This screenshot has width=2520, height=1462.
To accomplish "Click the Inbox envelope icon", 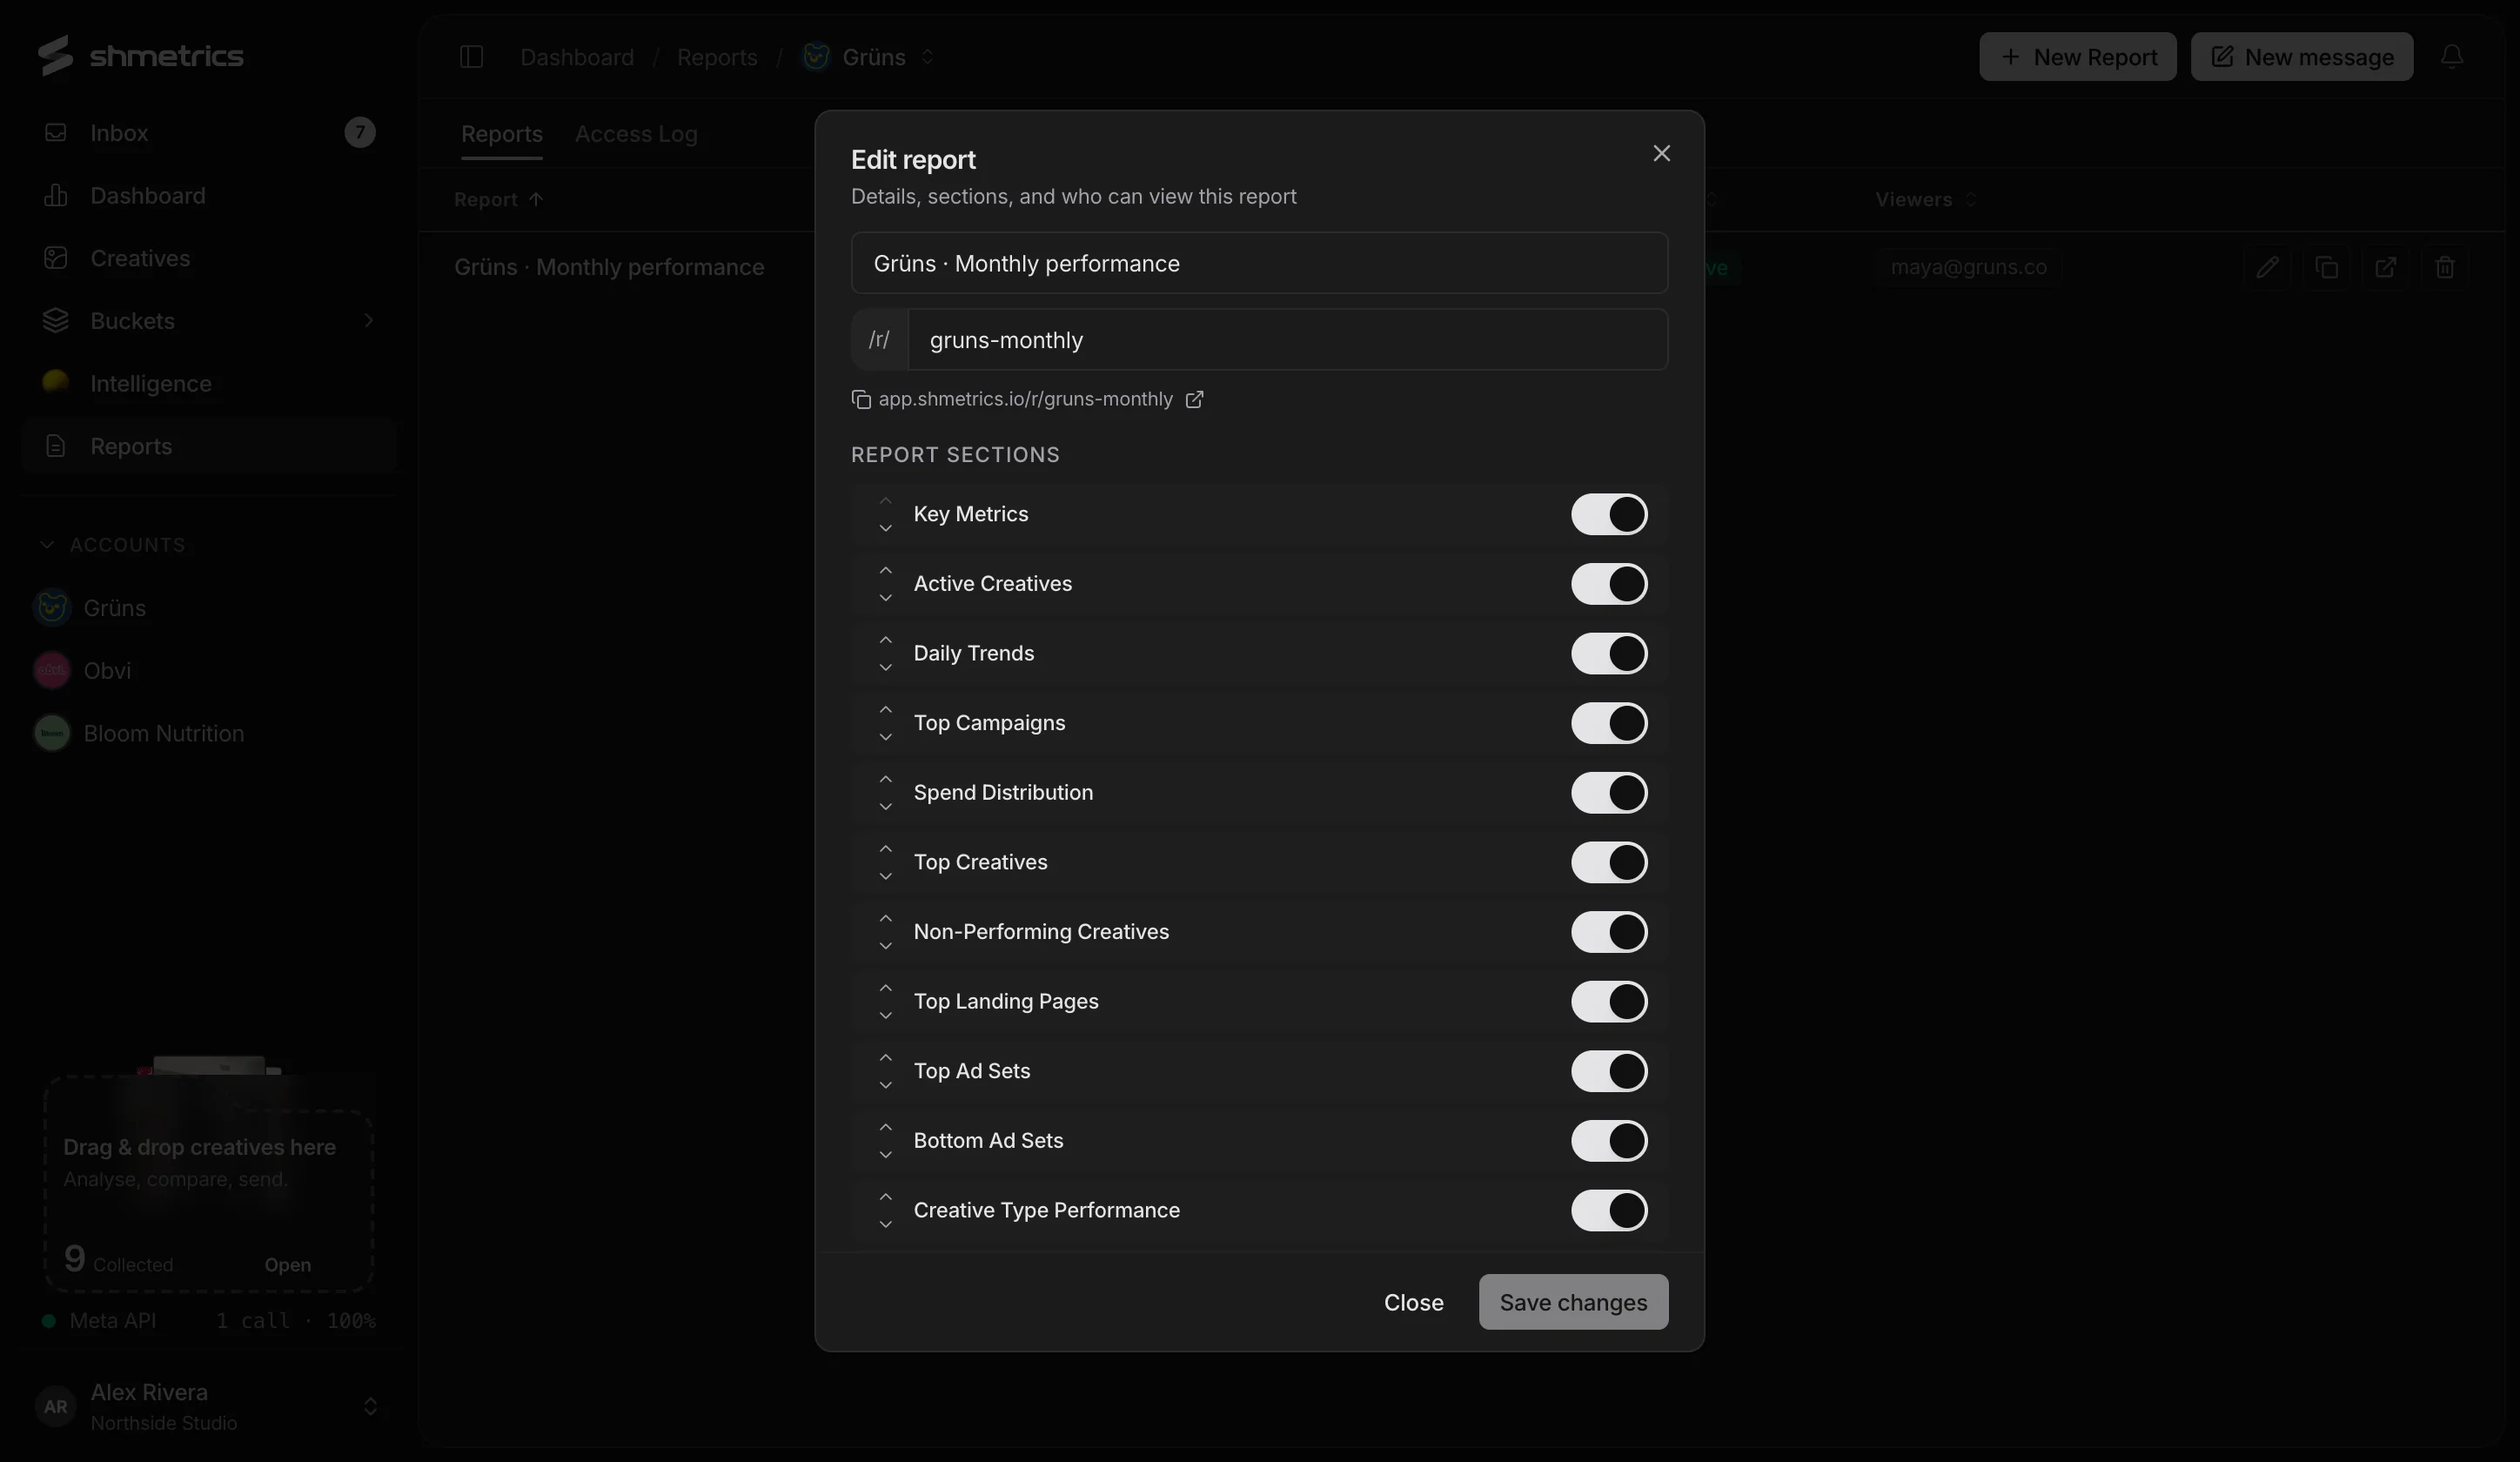I will tap(56, 132).
